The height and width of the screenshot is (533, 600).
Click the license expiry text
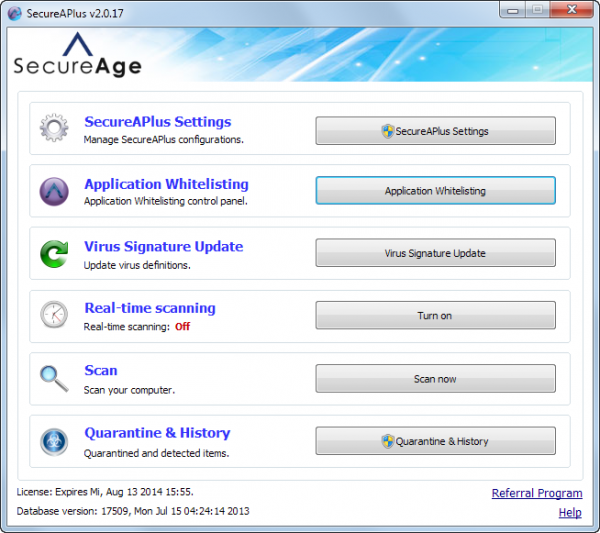(105, 492)
